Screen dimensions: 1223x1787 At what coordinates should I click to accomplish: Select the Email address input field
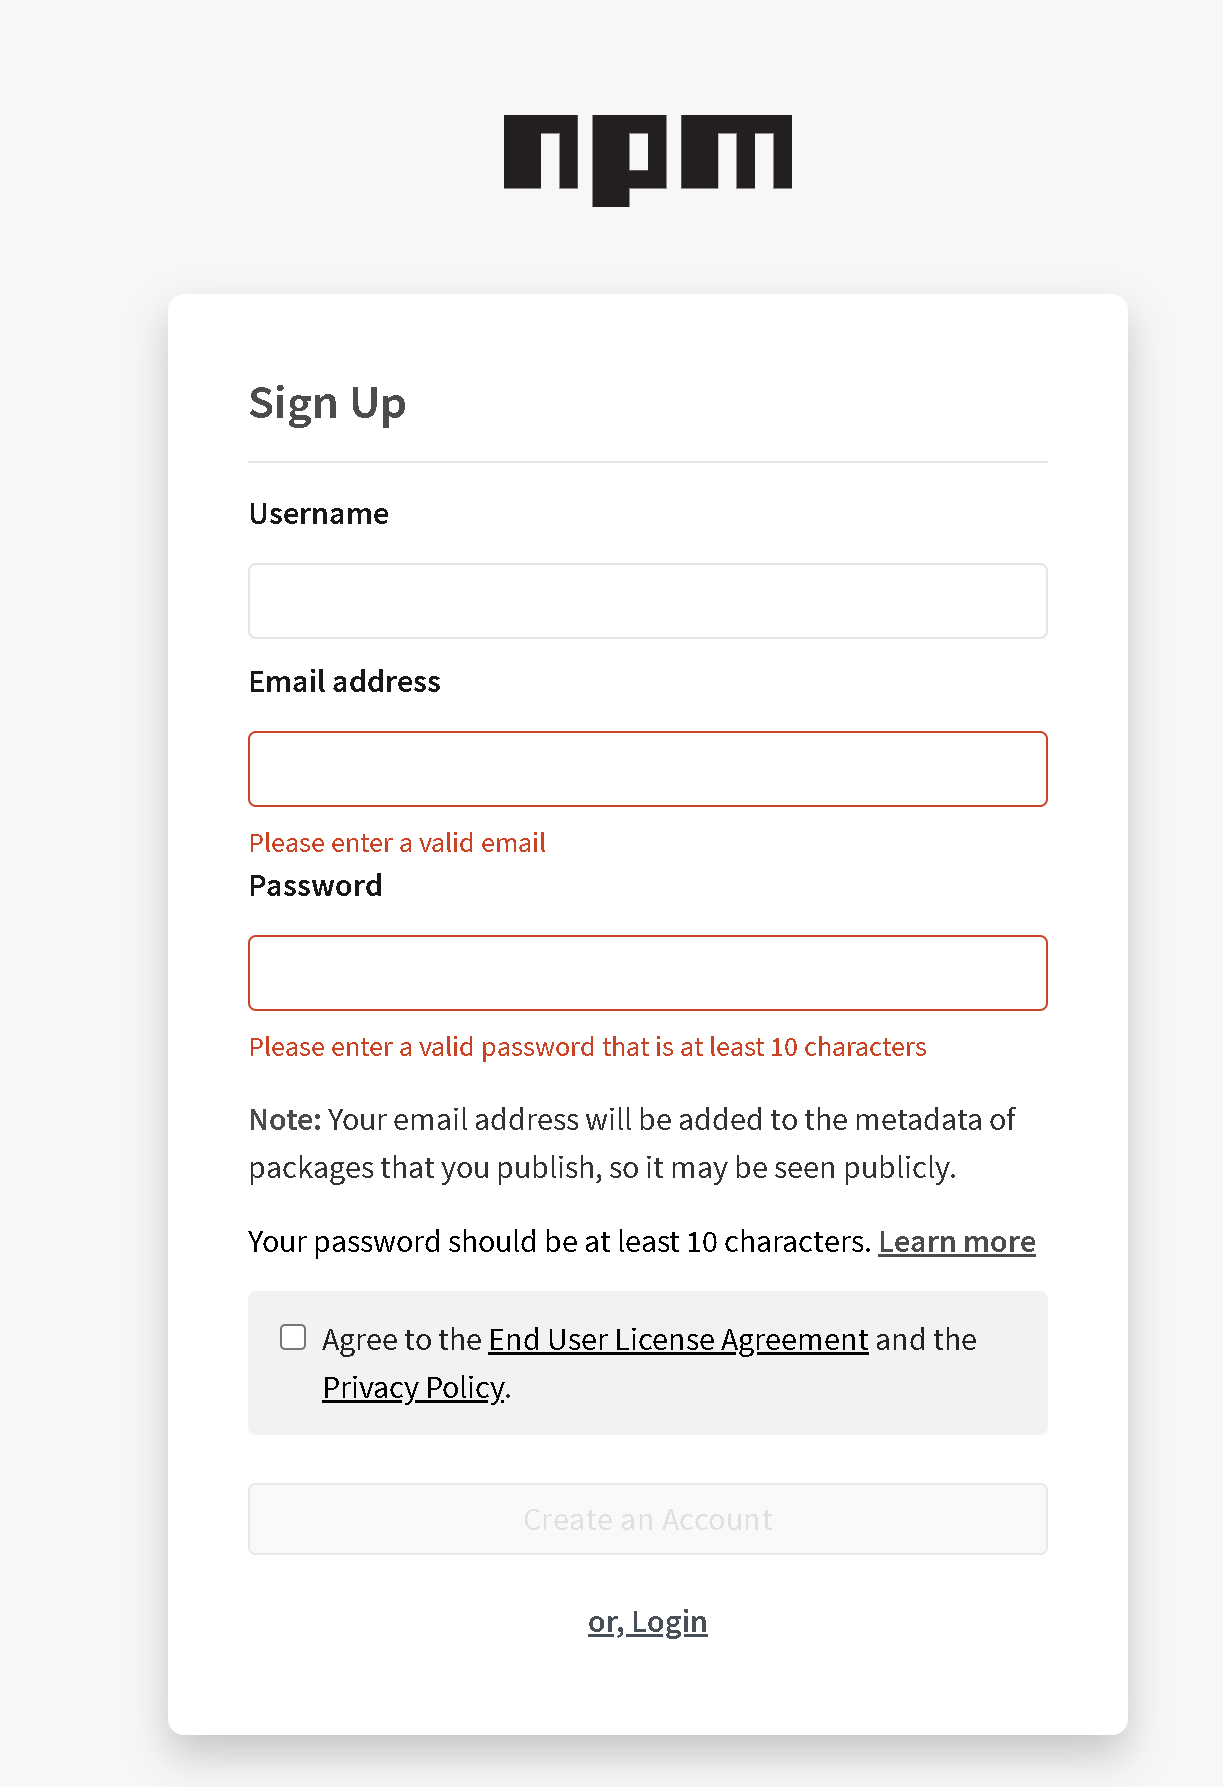(648, 769)
